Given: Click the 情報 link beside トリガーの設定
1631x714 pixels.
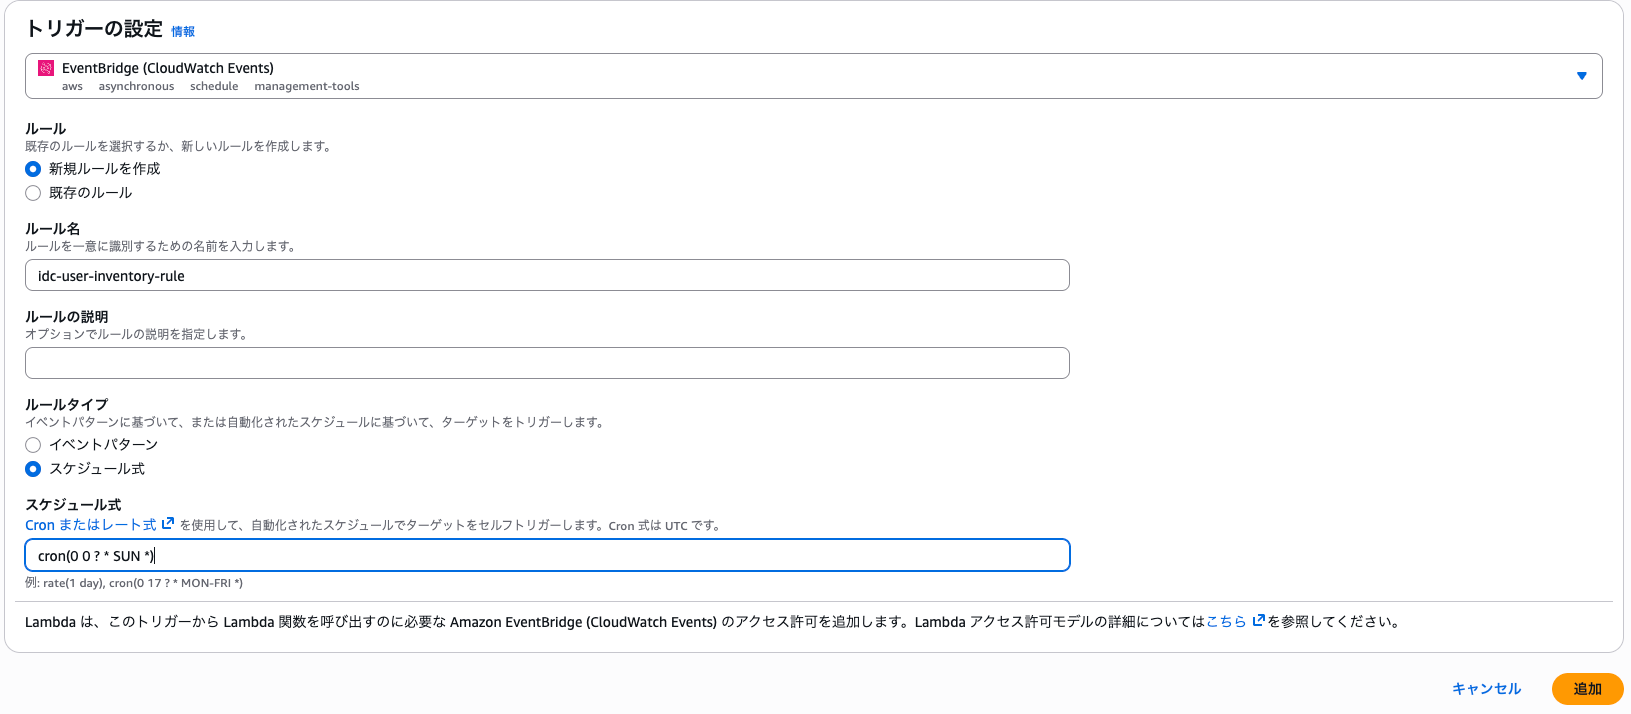Looking at the screenshot, I should pos(185,31).
